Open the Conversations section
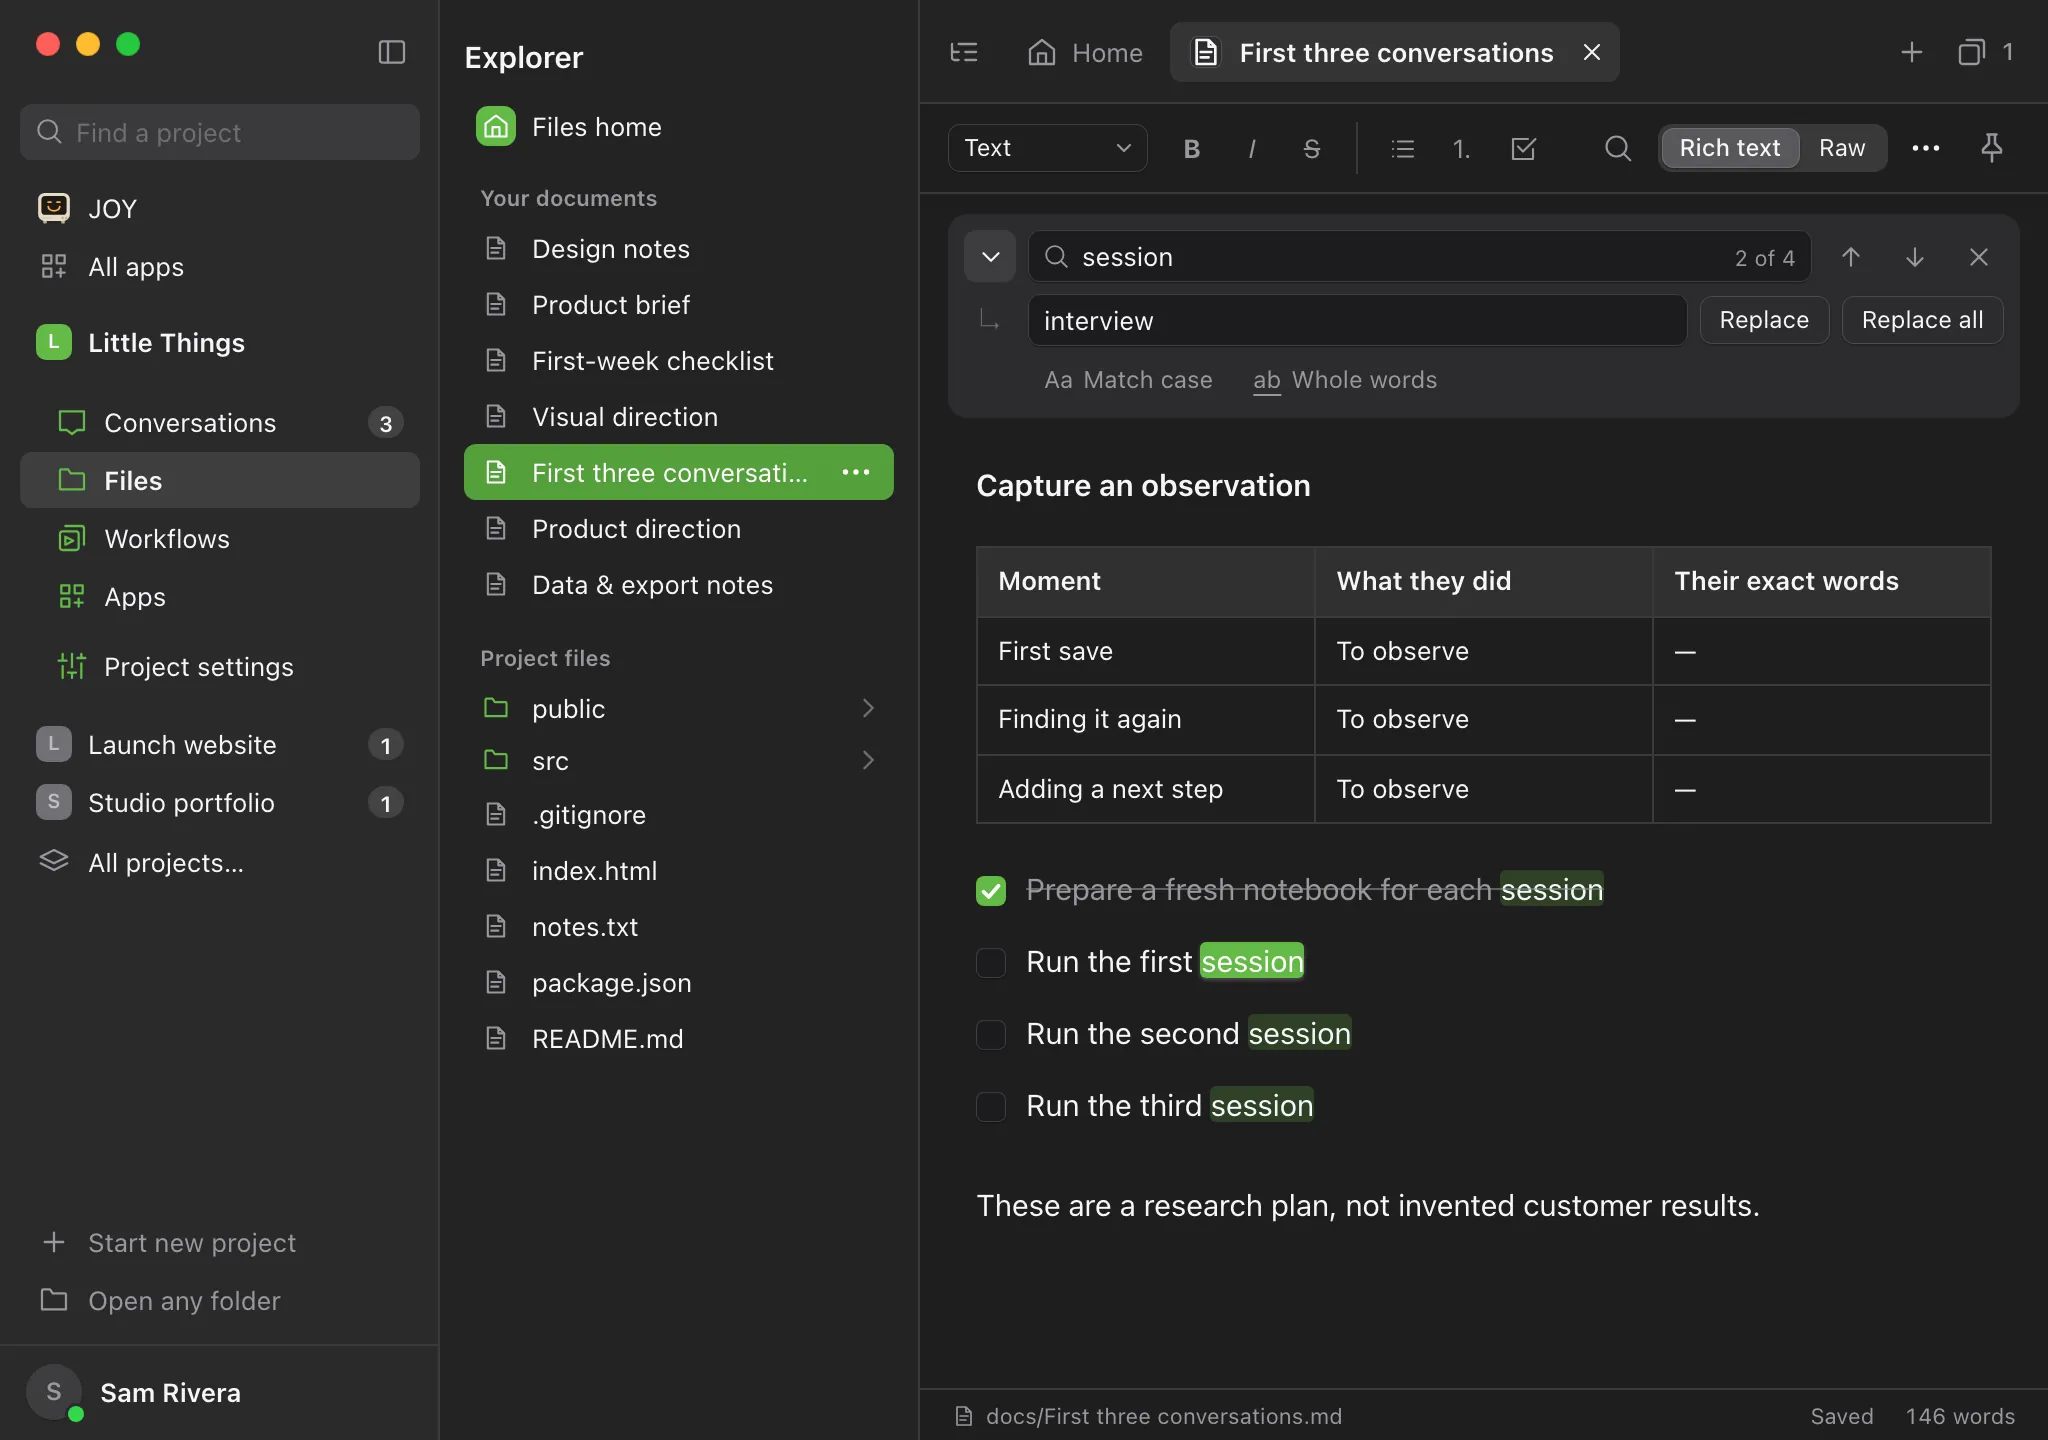 pyautogui.click(x=220, y=423)
